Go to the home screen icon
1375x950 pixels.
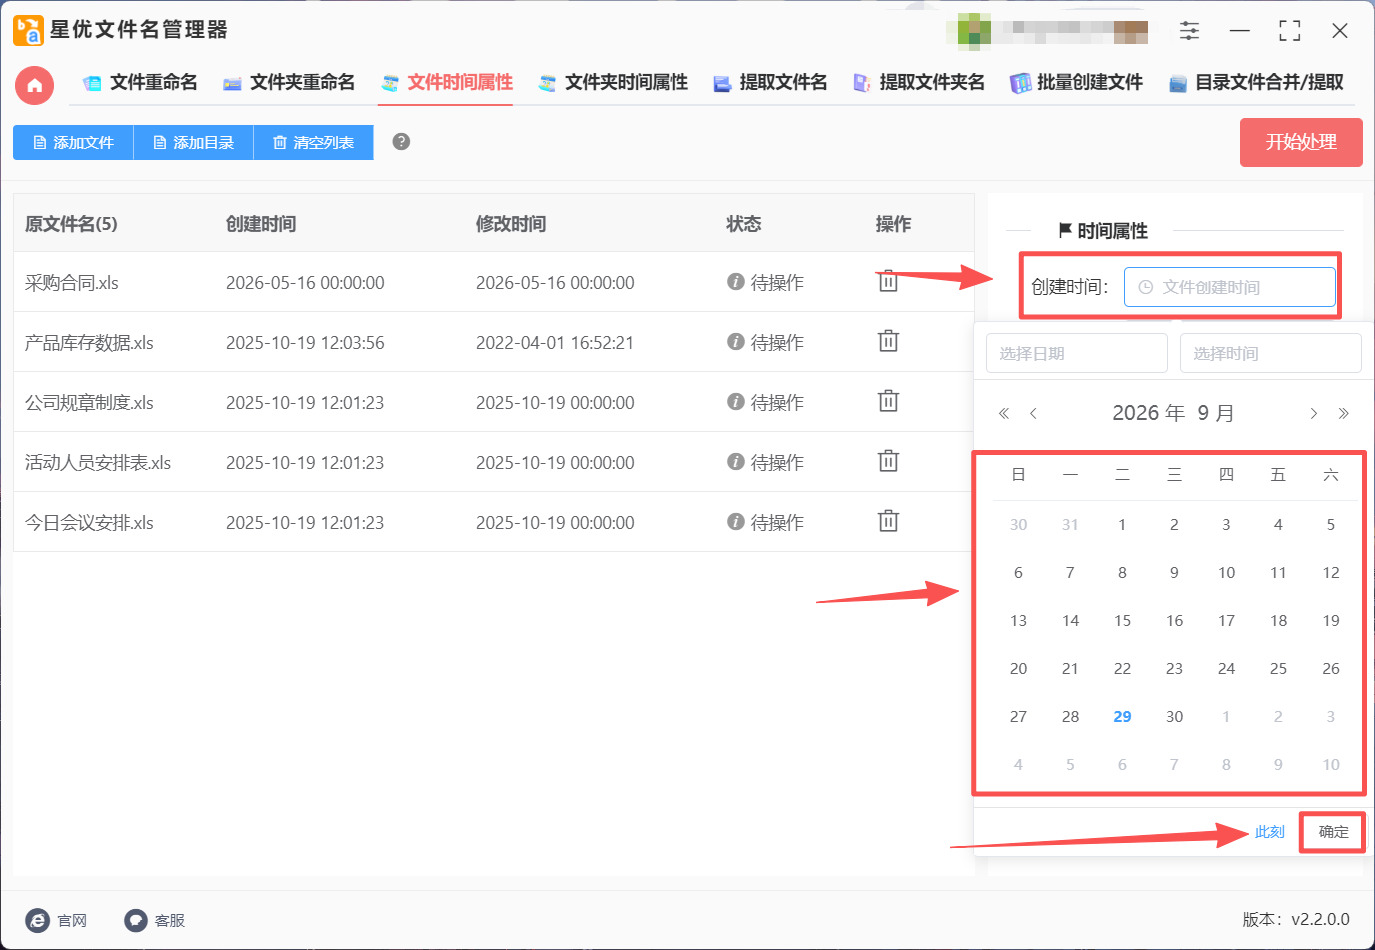tap(34, 85)
